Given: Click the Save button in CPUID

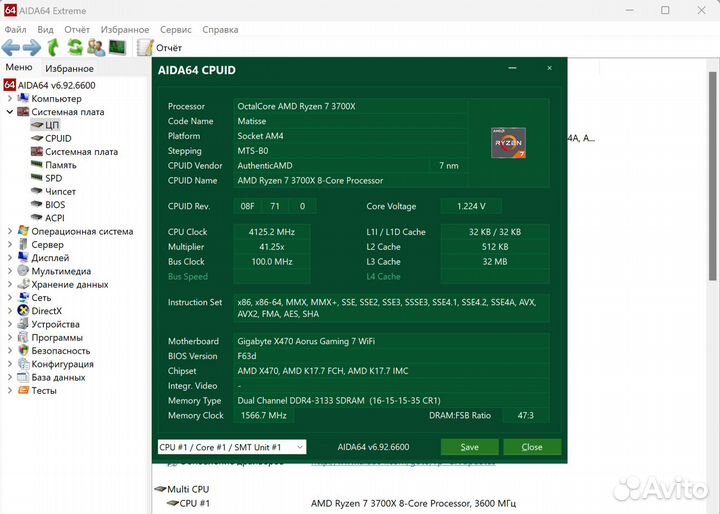Looking at the screenshot, I should pyautogui.click(x=469, y=447).
